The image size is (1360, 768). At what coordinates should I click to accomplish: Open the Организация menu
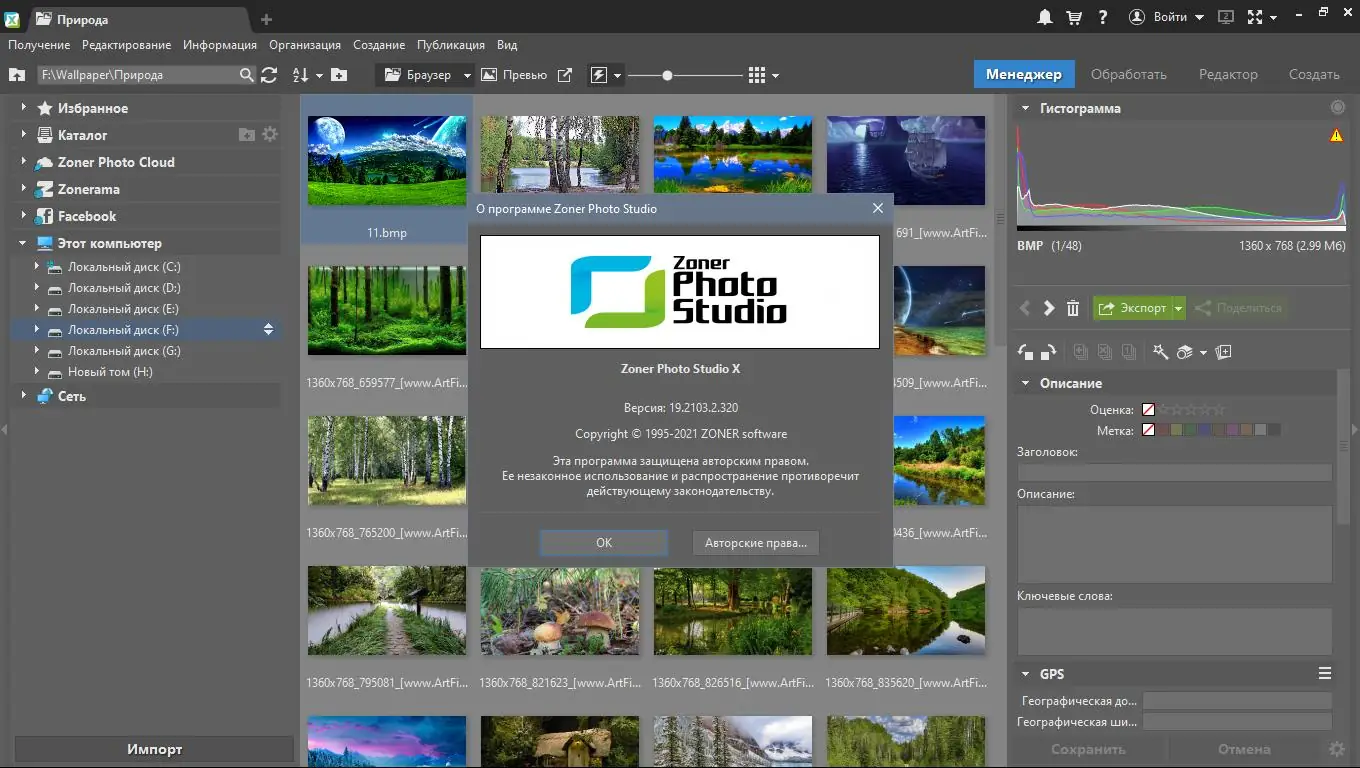[x=305, y=44]
